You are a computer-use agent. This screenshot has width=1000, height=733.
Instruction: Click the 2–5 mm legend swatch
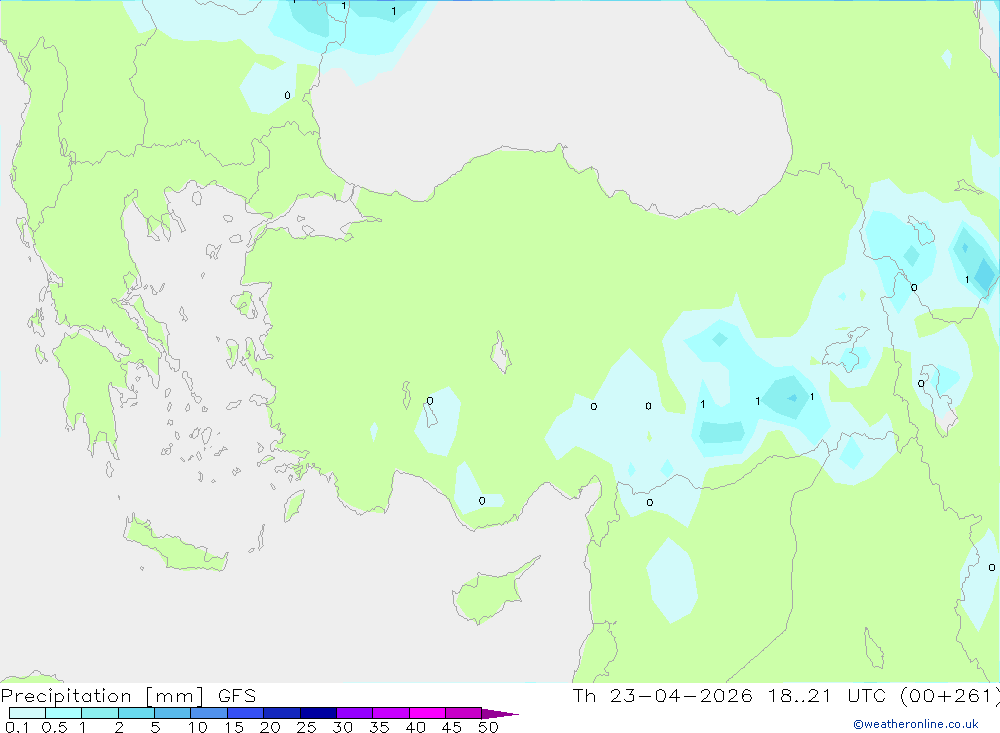pos(136,713)
